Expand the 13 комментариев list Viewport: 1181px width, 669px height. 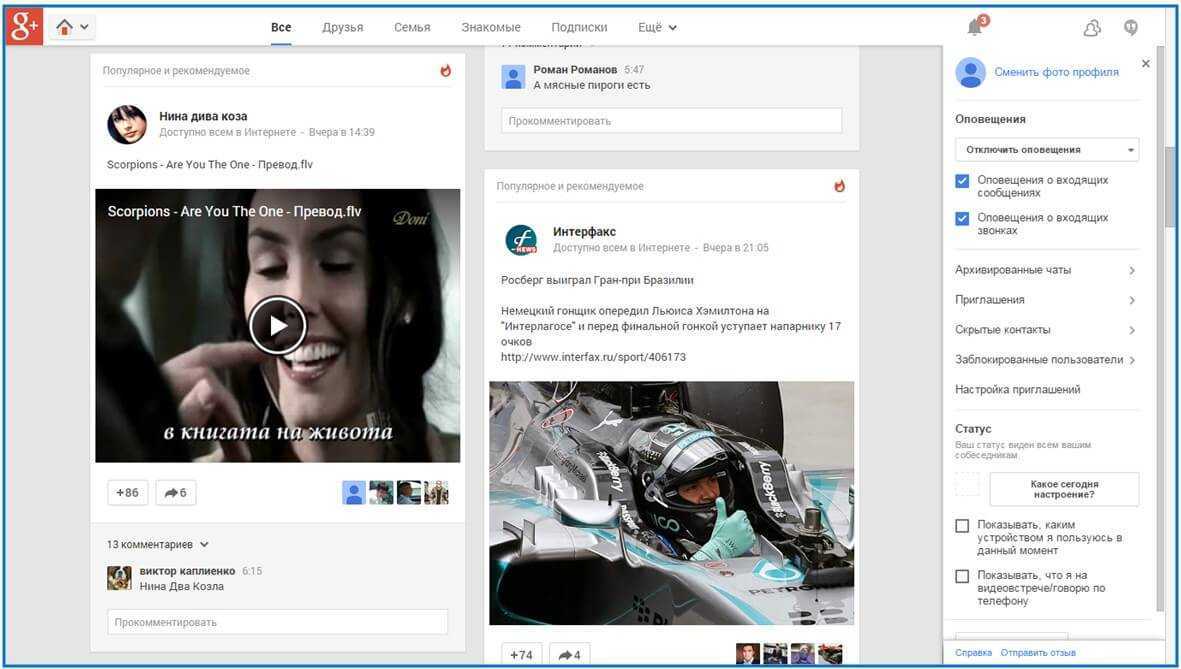(x=158, y=545)
